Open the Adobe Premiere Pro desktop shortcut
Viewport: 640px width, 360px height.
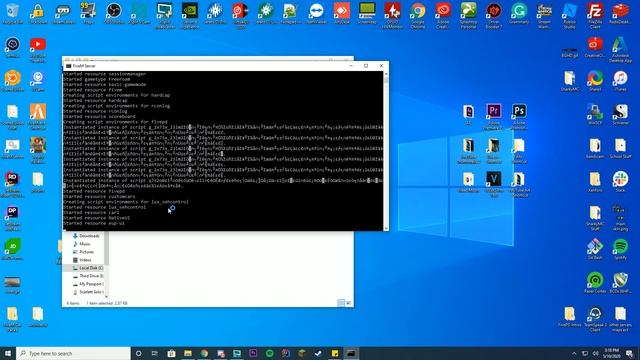[x=493, y=116]
